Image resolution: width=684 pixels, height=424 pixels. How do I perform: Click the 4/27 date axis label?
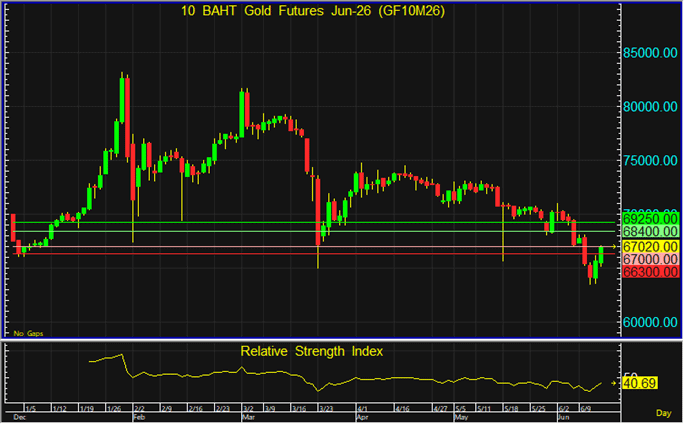(x=440, y=409)
